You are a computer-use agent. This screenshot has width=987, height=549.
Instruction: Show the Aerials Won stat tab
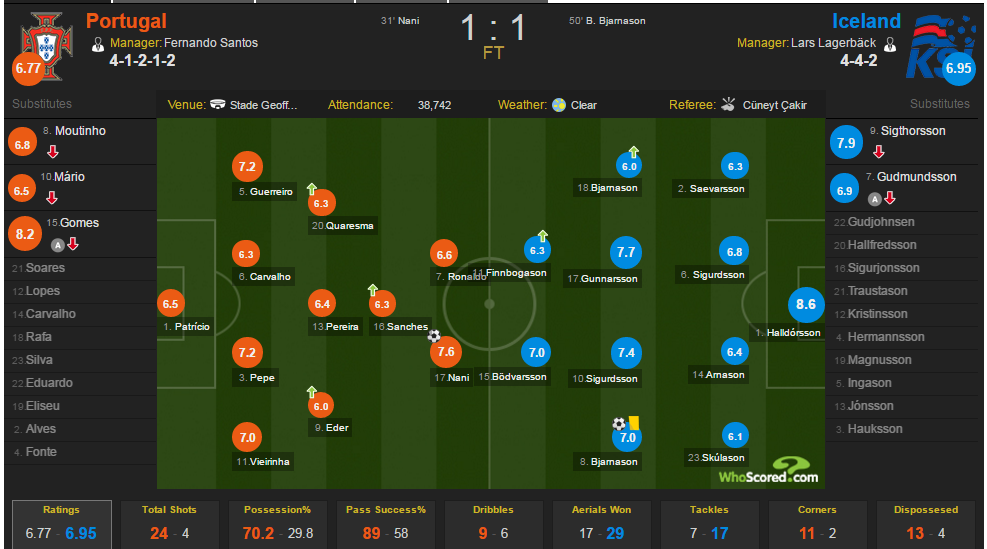click(601, 523)
